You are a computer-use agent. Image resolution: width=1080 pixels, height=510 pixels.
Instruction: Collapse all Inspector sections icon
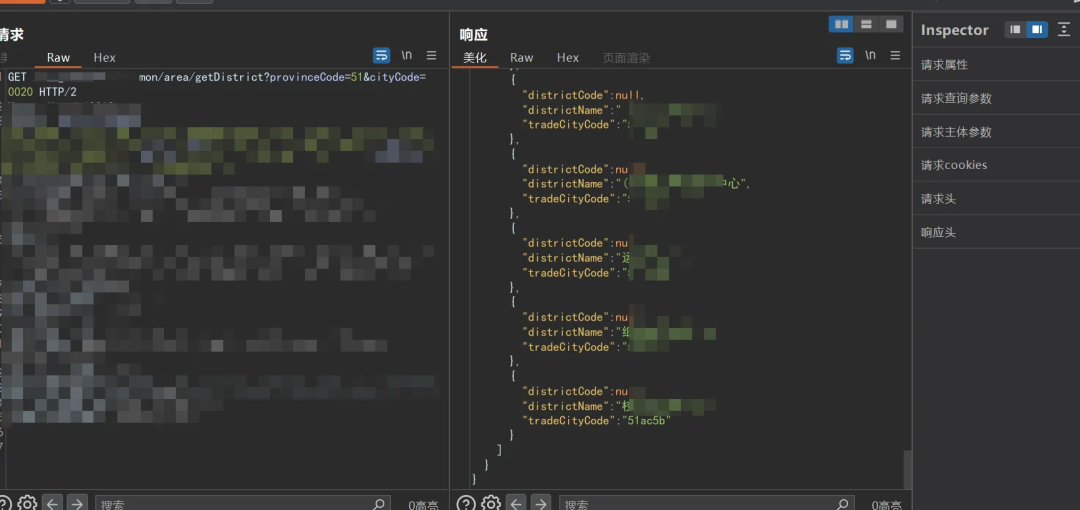point(1063,30)
